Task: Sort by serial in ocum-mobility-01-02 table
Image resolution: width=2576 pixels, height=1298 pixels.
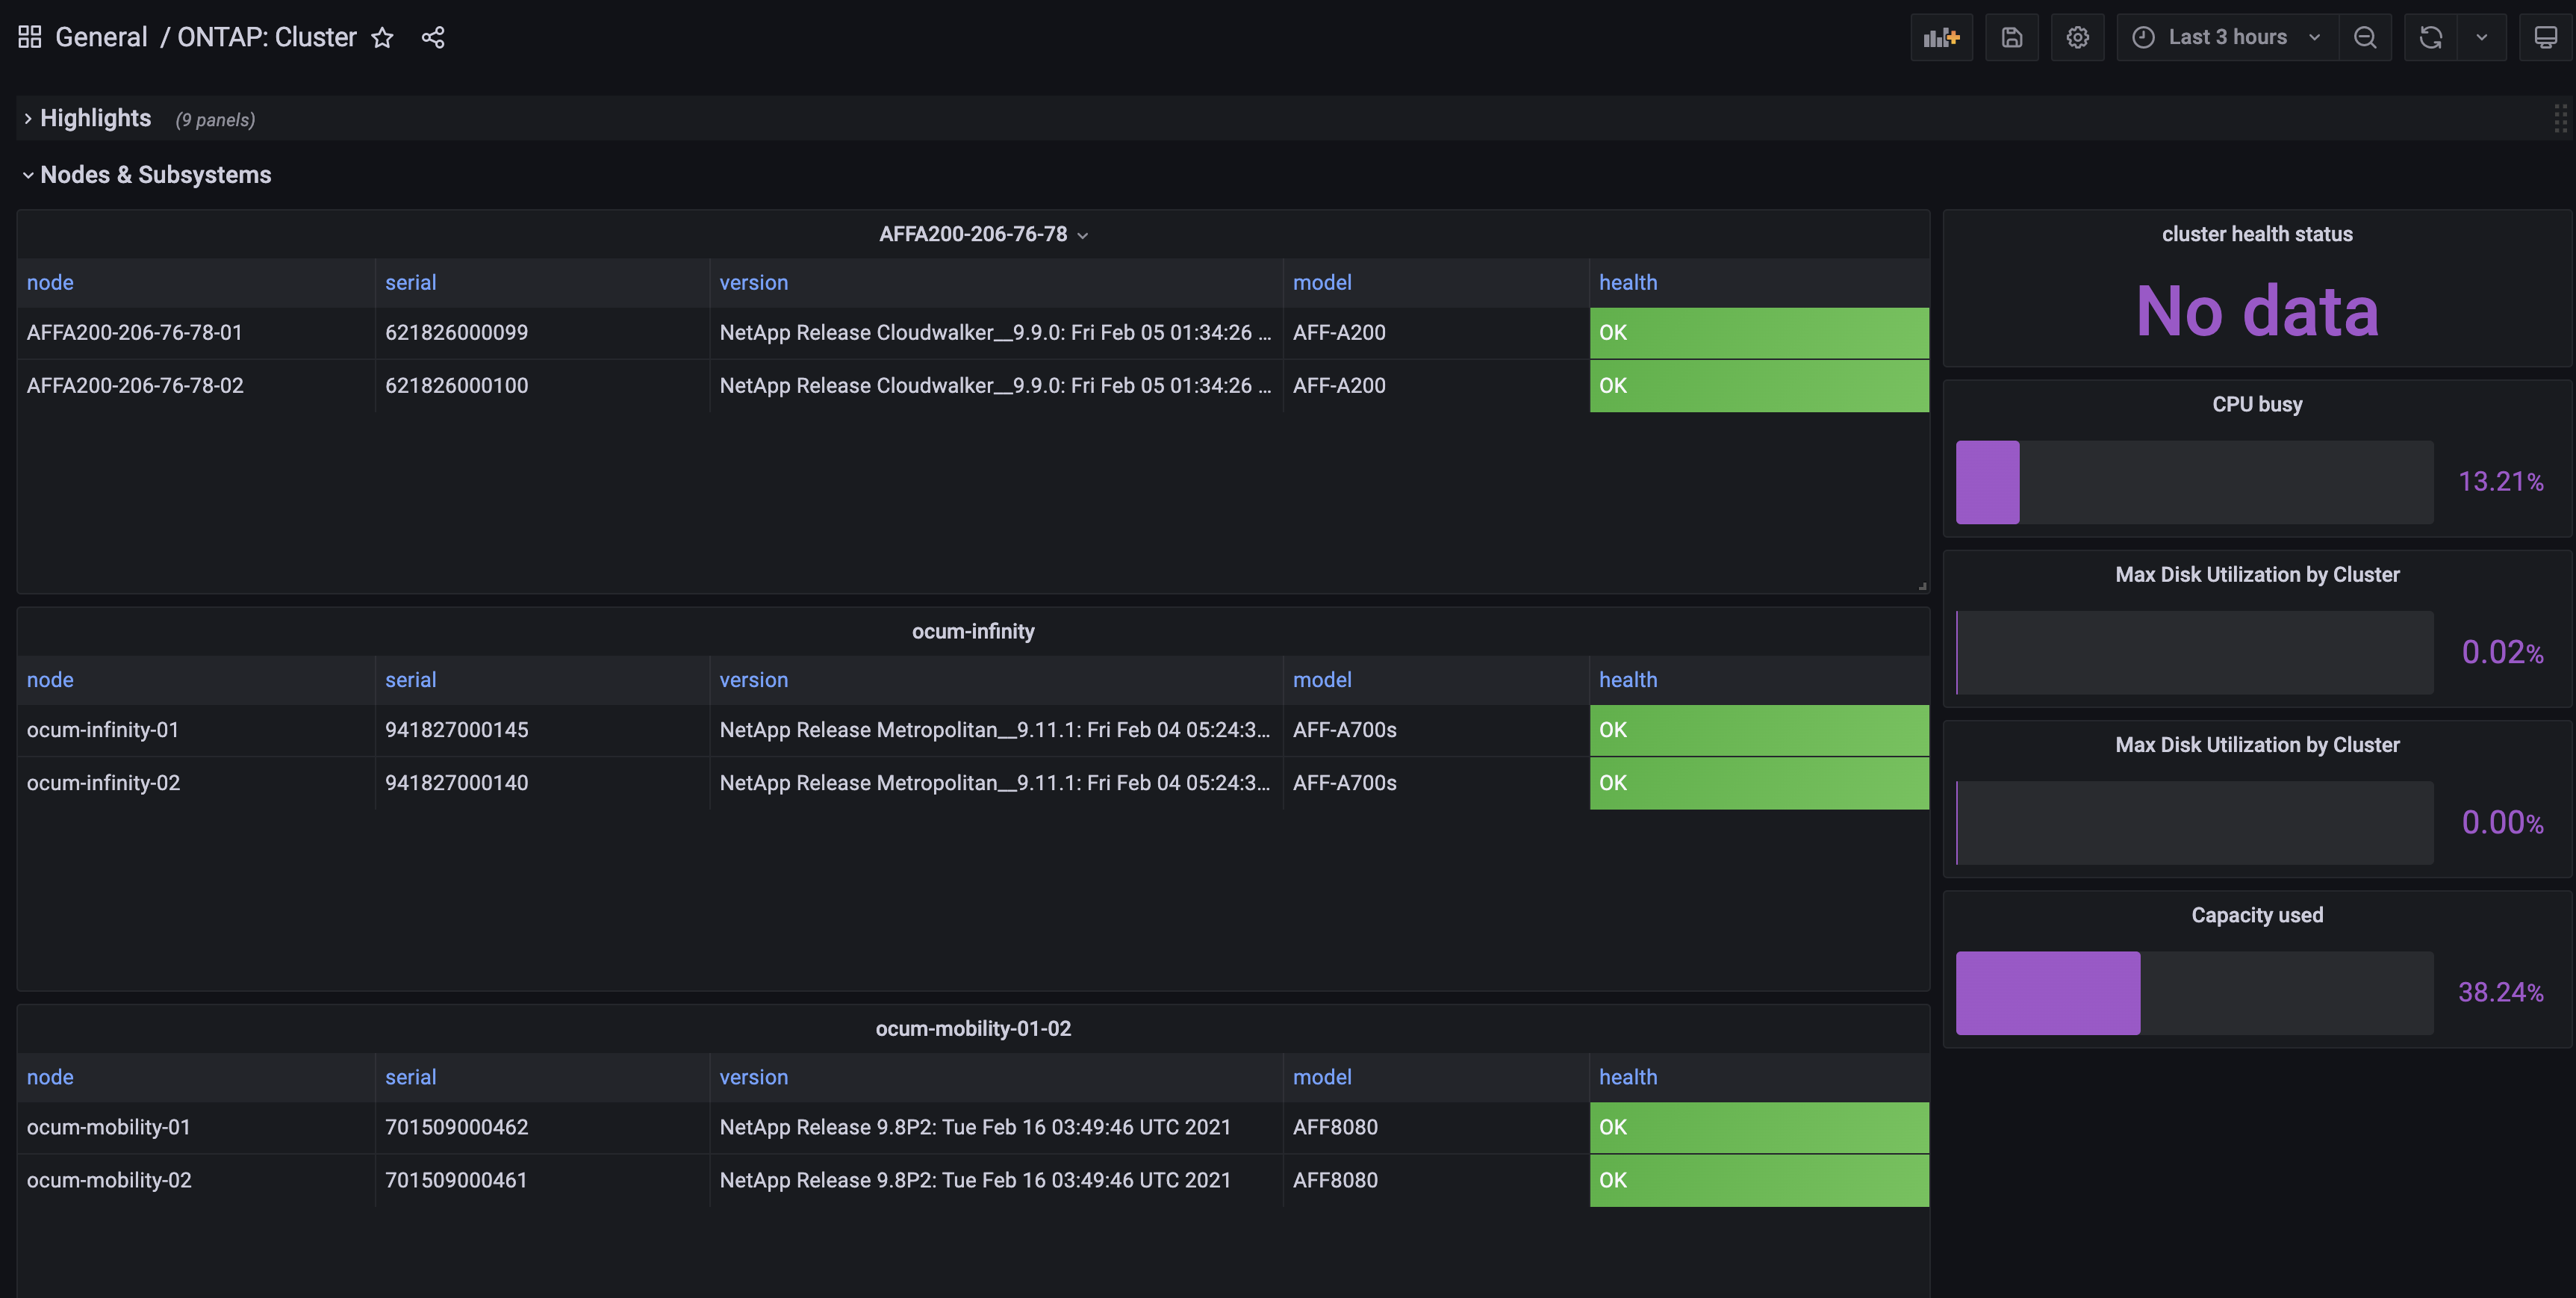Action: [410, 1077]
